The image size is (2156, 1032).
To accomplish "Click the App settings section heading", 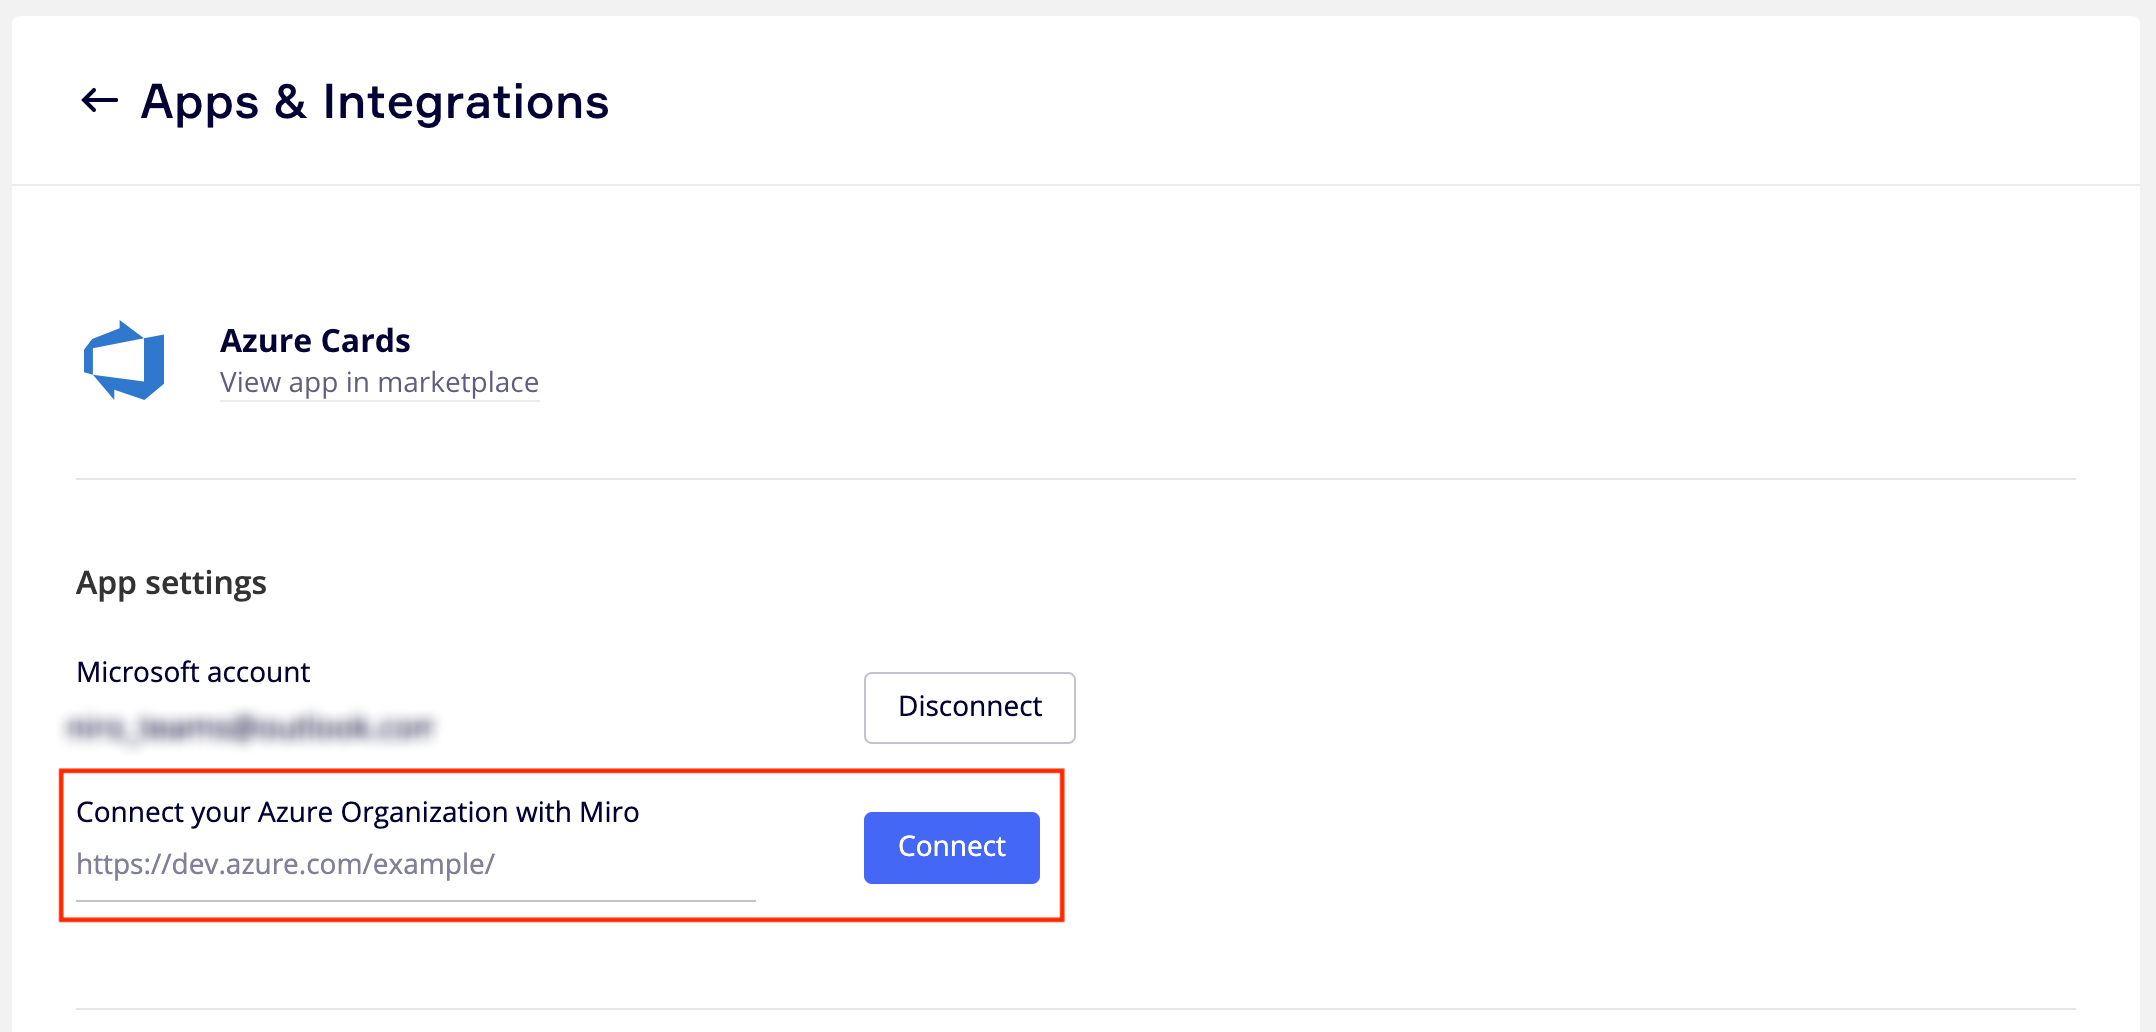I will pyautogui.click(x=171, y=583).
